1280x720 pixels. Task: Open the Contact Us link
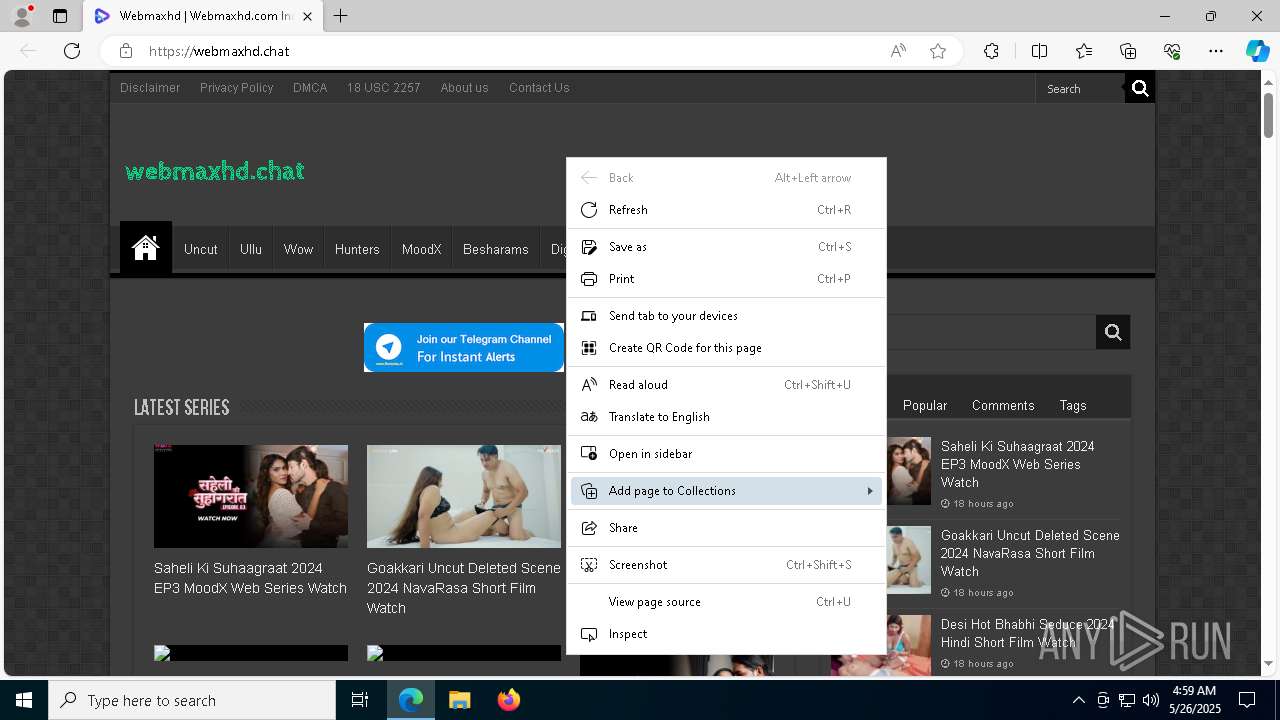[x=539, y=88]
